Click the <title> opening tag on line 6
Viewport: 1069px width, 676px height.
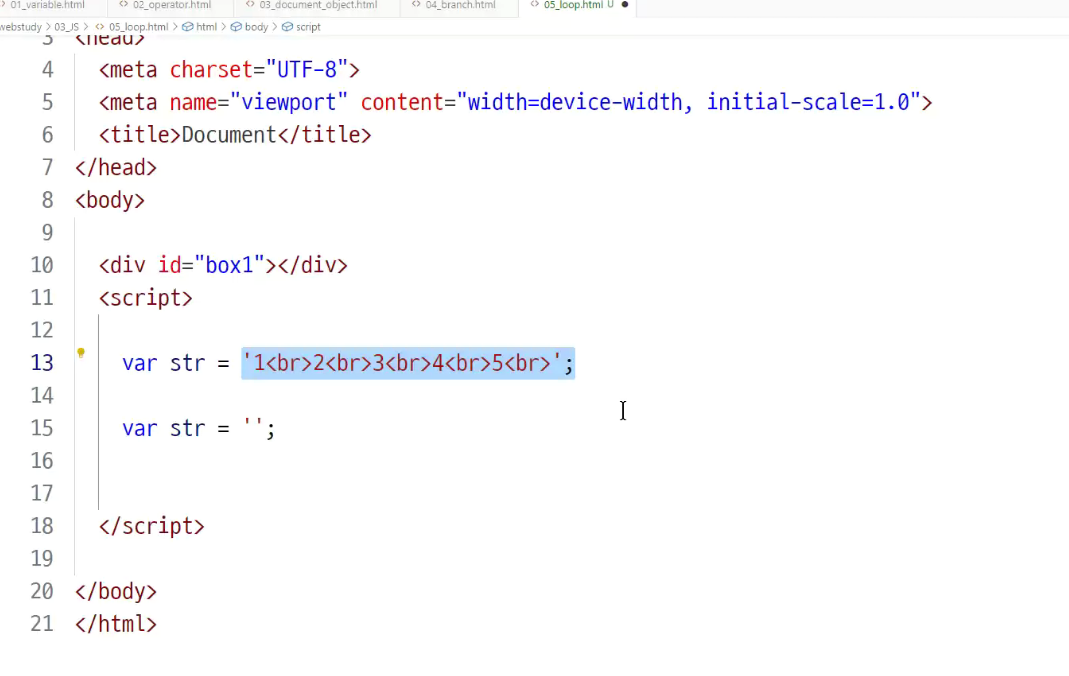tap(140, 135)
